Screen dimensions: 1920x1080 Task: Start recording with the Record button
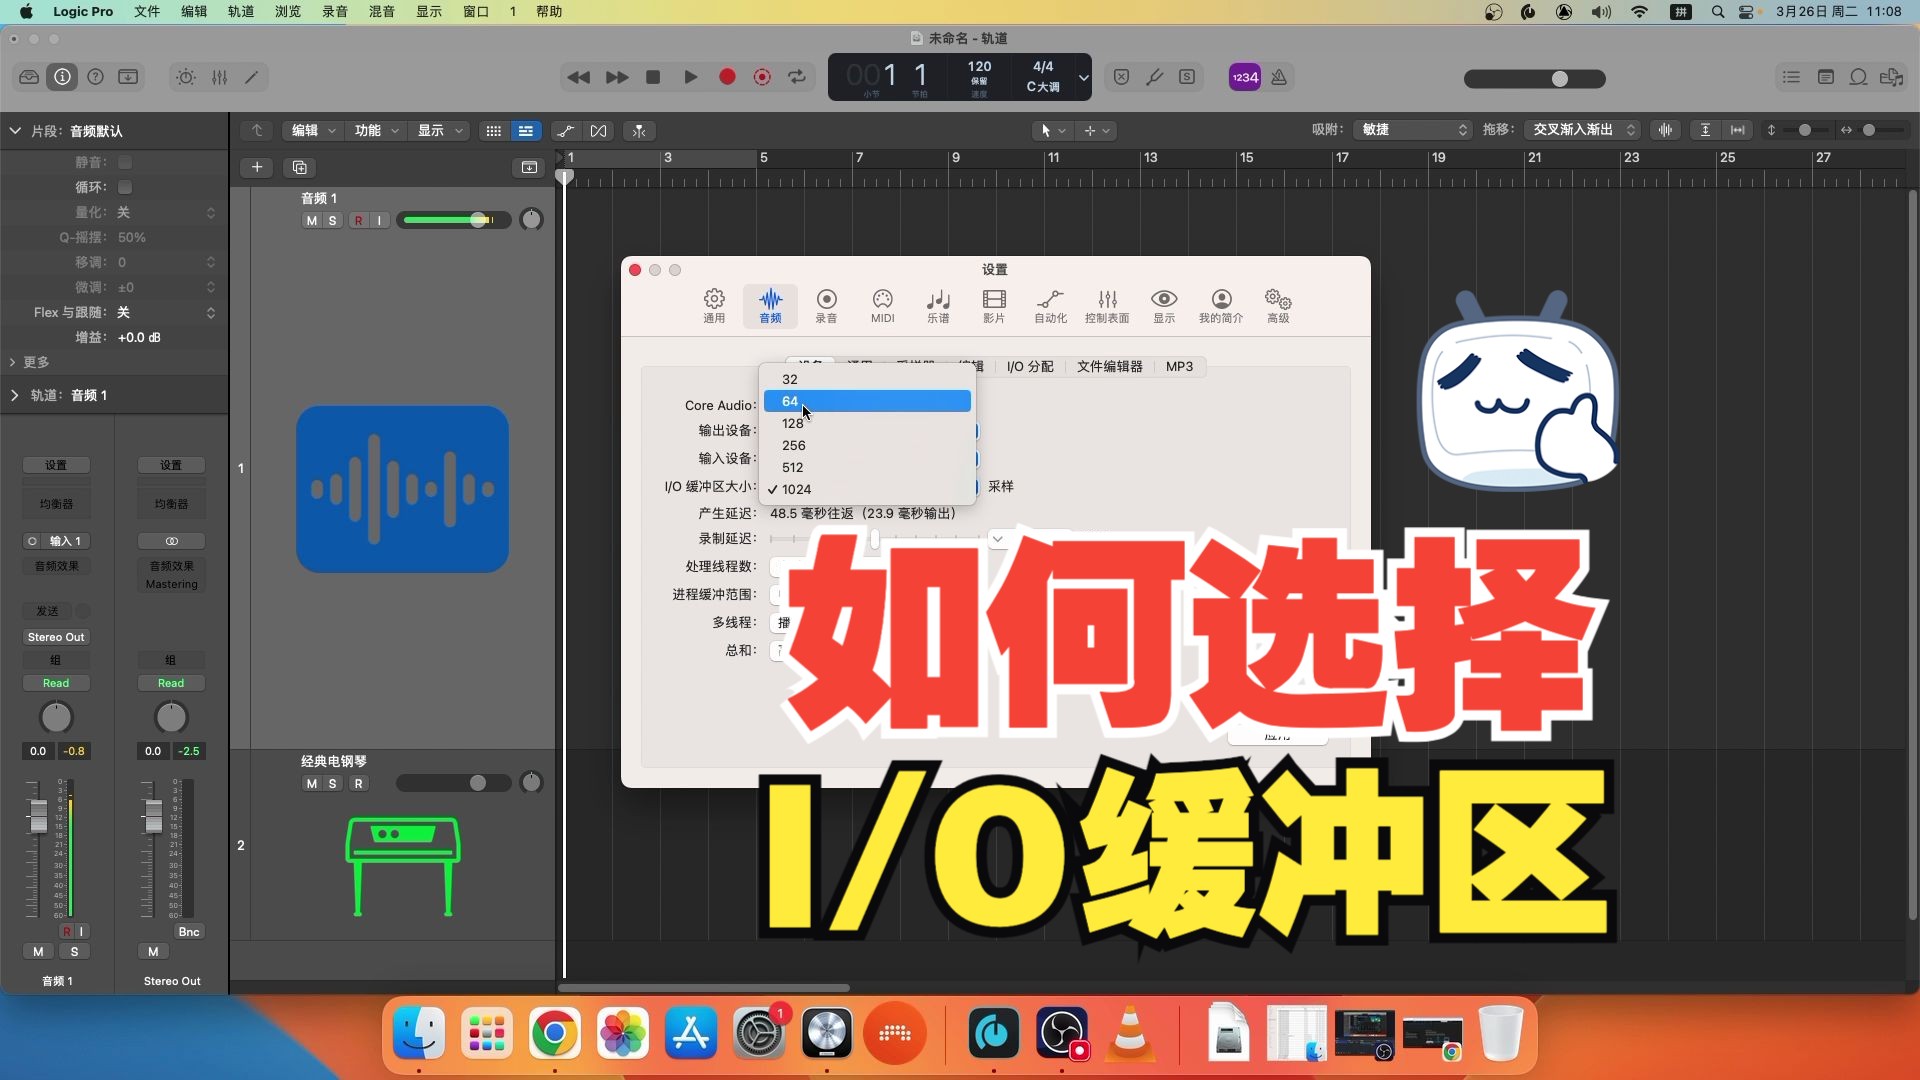[x=728, y=77]
